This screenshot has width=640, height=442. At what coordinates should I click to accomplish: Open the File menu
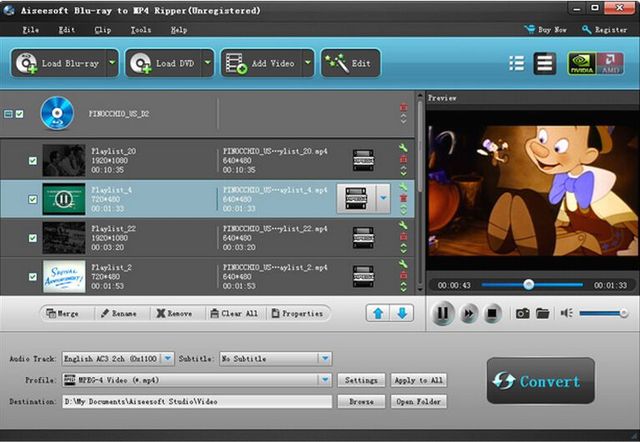[x=31, y=30]
